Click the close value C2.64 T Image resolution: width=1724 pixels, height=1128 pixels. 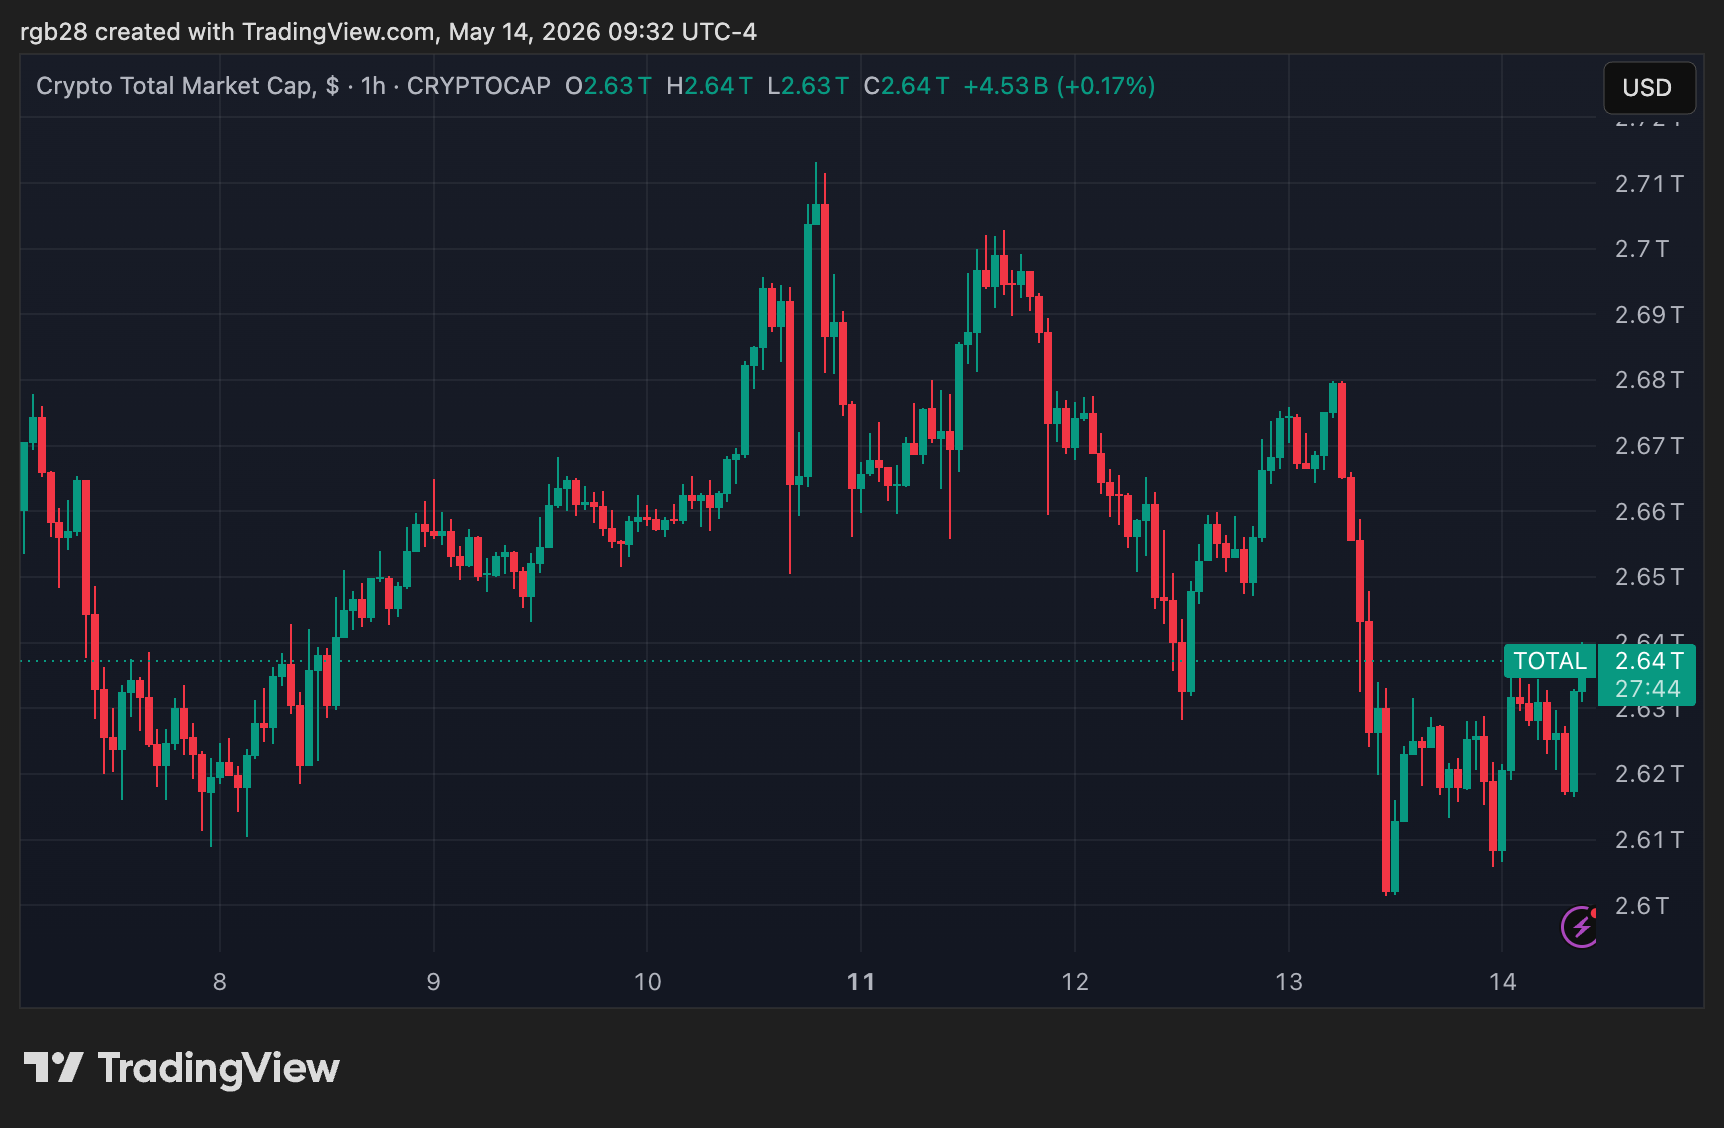[906, 86]
